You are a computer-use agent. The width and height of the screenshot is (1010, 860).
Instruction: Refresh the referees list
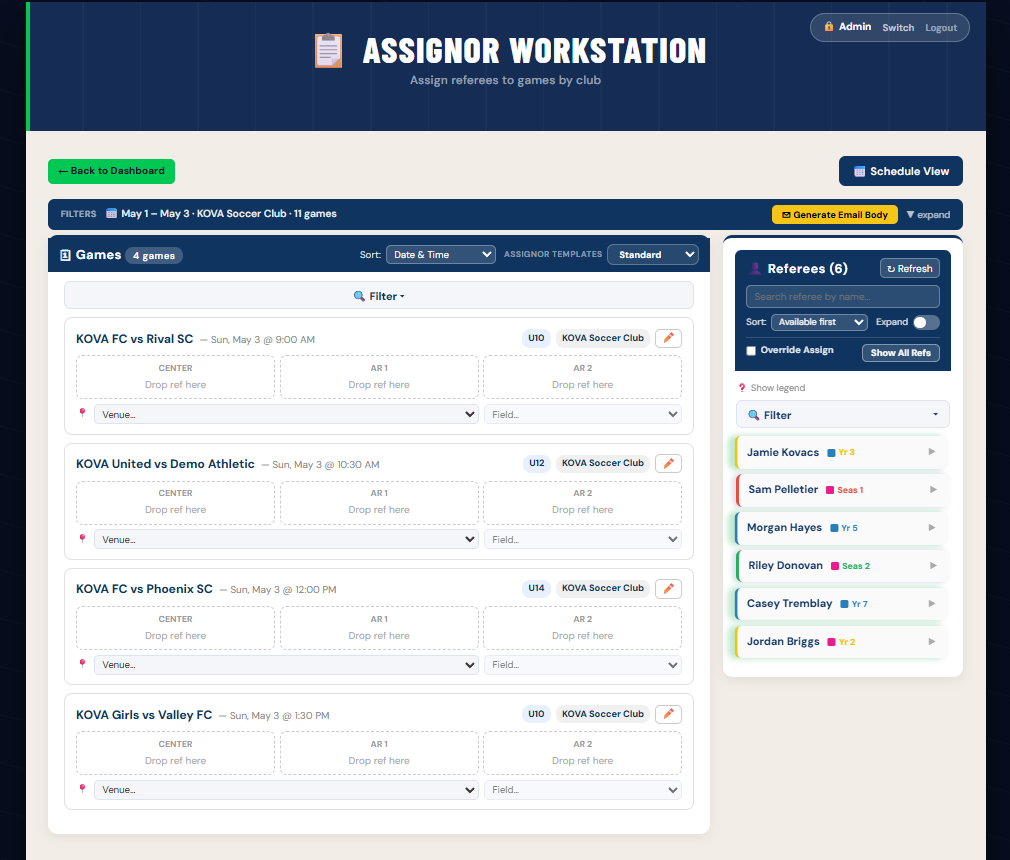[910, 269]
